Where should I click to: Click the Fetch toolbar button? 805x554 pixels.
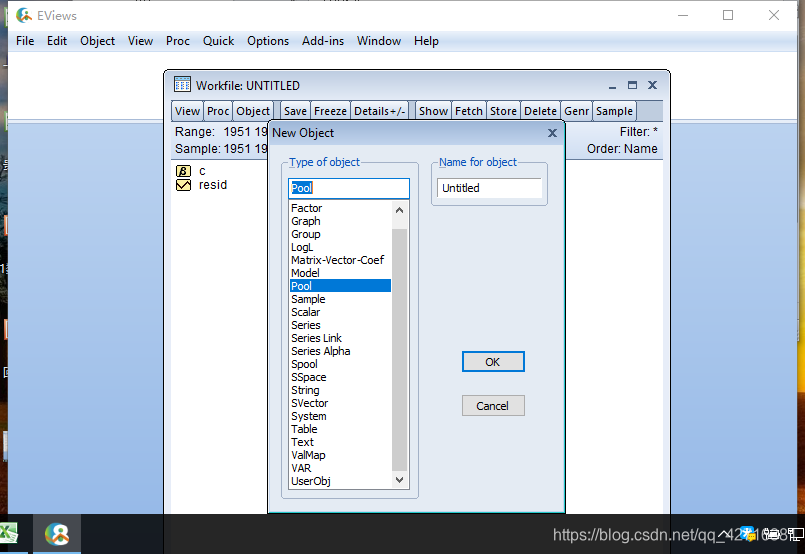point(469,111)
